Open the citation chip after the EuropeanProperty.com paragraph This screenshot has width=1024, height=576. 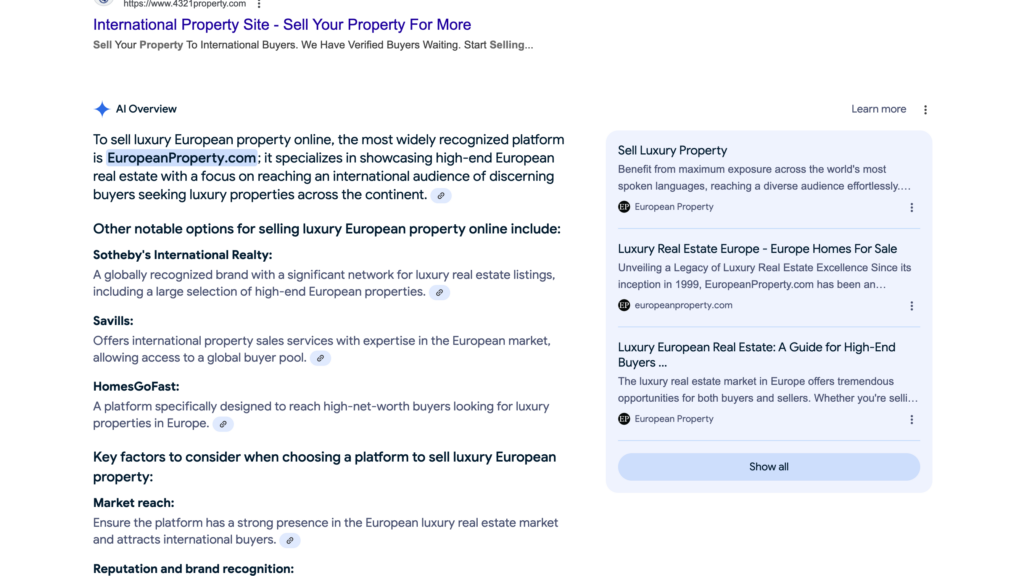(440, 196)
